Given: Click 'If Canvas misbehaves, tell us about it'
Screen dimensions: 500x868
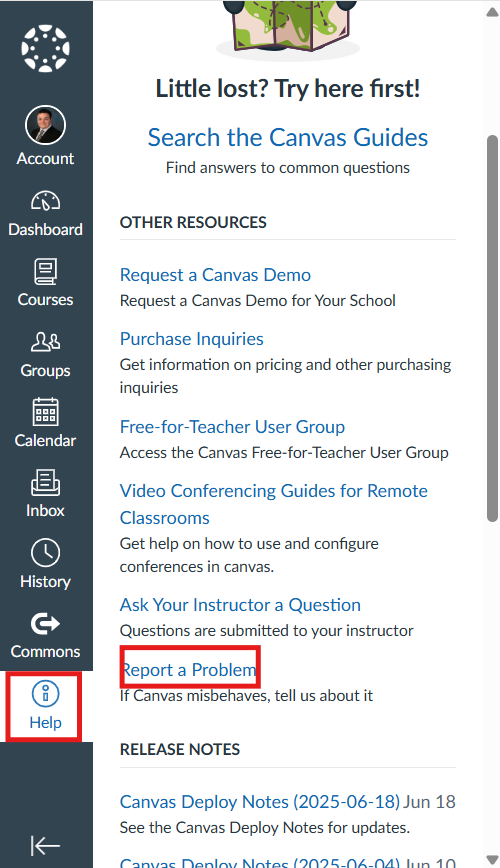Looking at the screenshot, I should 246,695.
